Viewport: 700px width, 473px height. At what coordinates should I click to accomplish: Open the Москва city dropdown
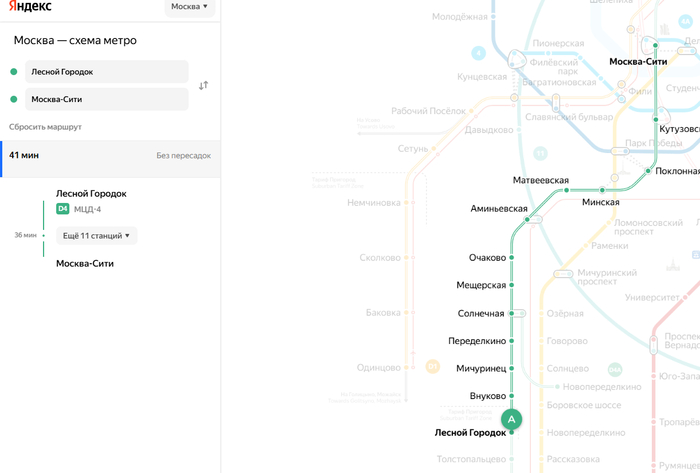190,7
